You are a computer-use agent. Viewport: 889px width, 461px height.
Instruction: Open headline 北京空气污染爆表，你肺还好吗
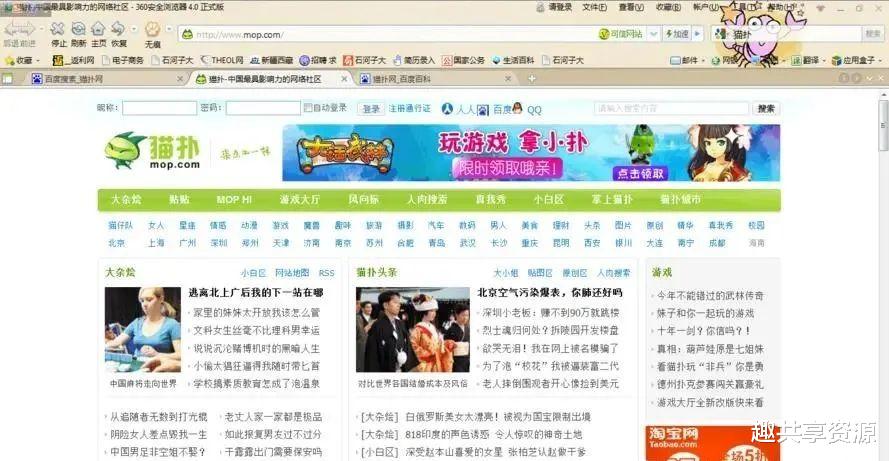point(549,293)
